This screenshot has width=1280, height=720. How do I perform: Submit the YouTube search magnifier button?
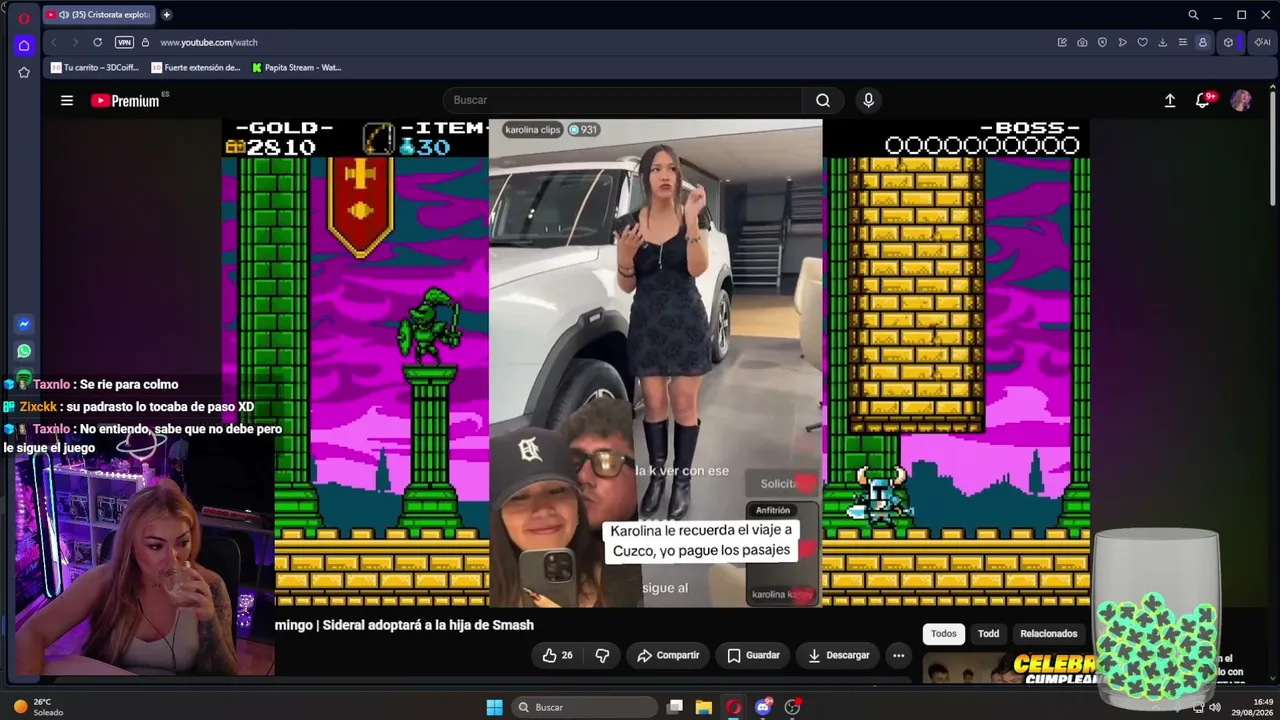(x=823, y=100)
